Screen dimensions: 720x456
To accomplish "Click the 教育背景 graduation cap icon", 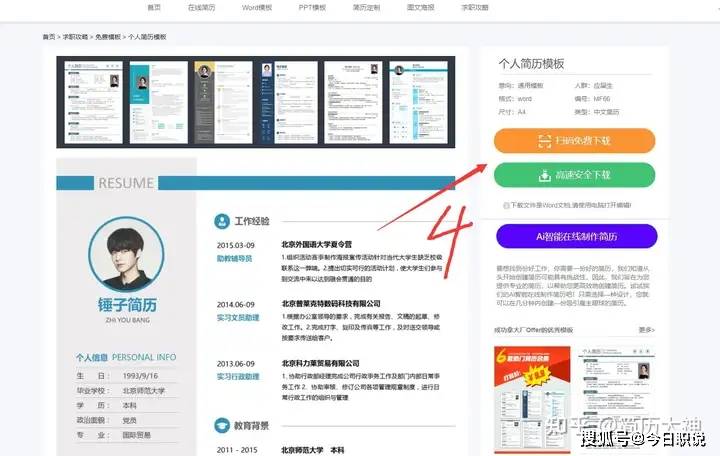I will (x=222, y=425).
